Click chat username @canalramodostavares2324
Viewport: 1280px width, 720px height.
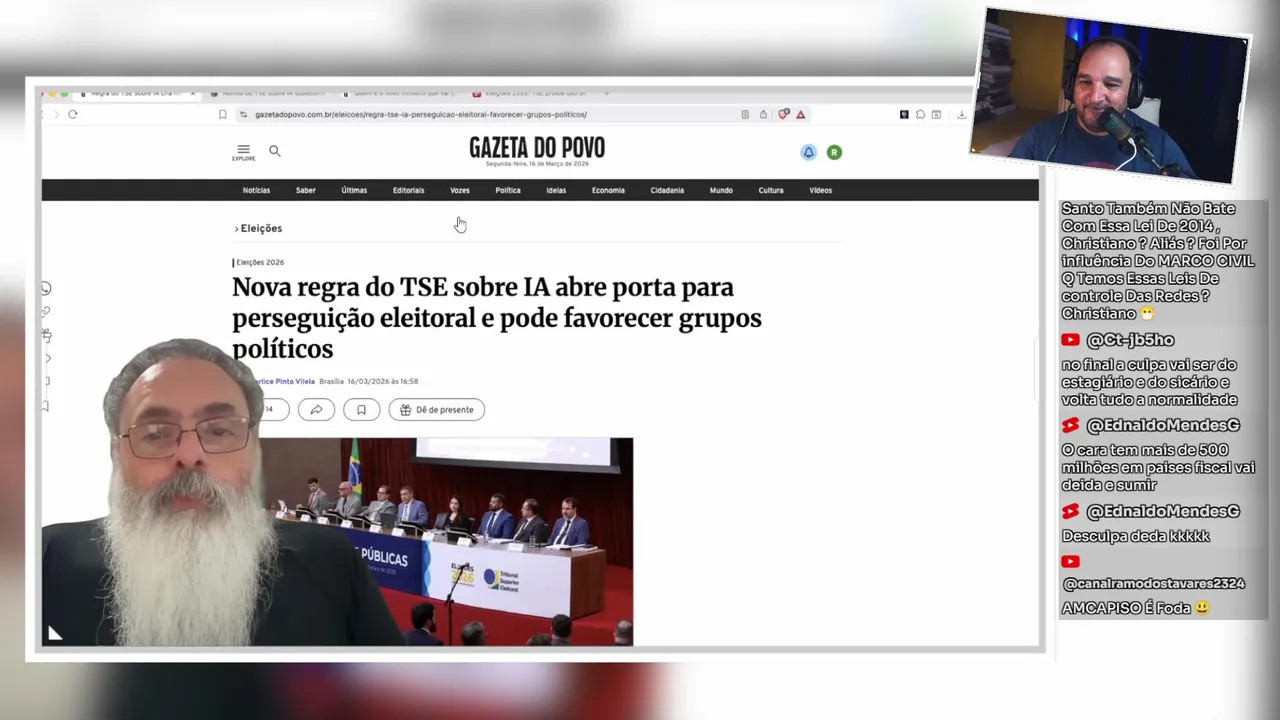click(x=1153, y=583)
